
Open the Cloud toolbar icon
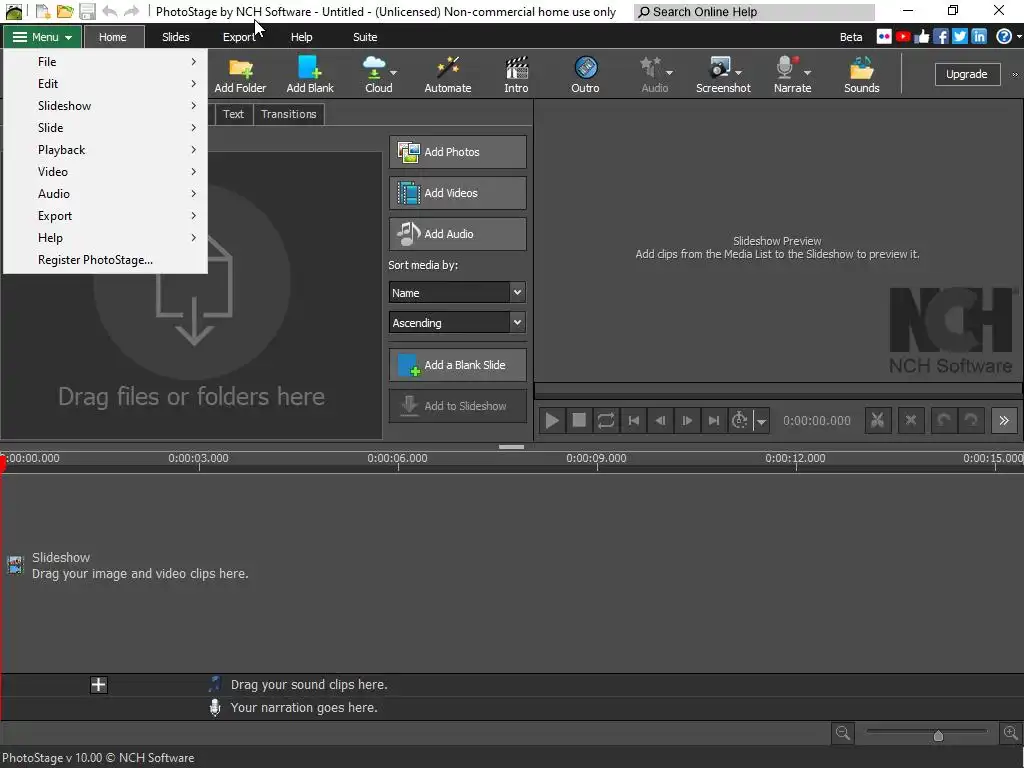coord(379,75)
